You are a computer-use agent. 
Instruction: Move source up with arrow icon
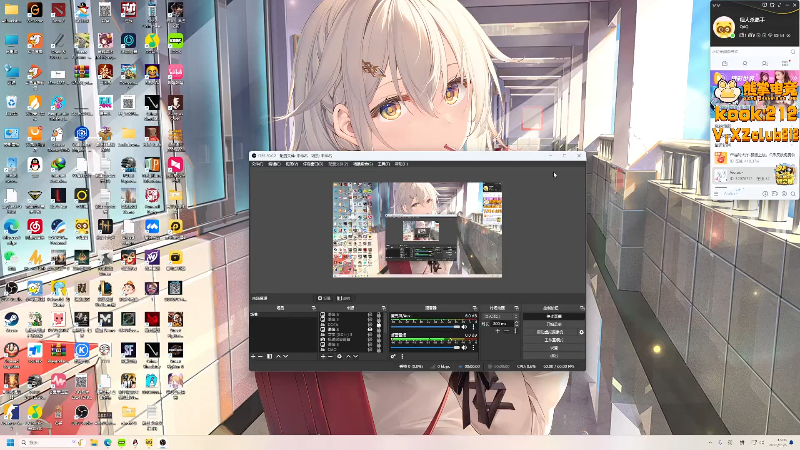pyautogui.click(x=348, y=356)
